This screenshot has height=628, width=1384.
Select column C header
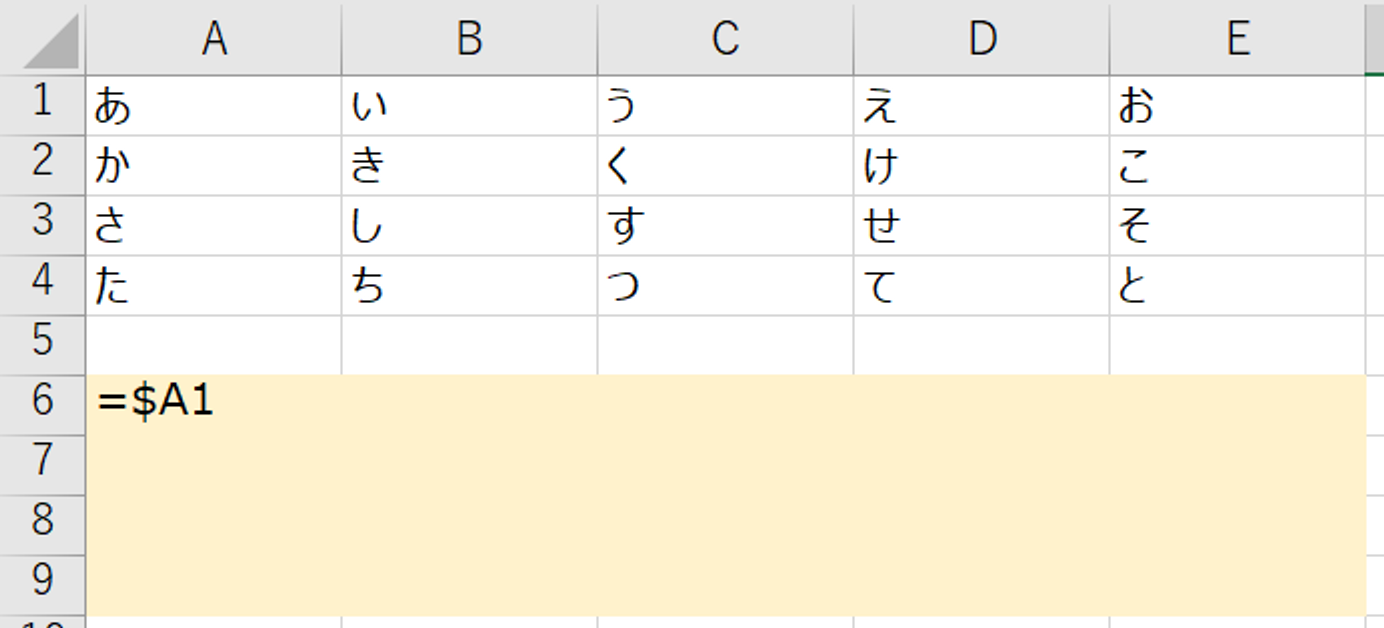click(725, 38)
